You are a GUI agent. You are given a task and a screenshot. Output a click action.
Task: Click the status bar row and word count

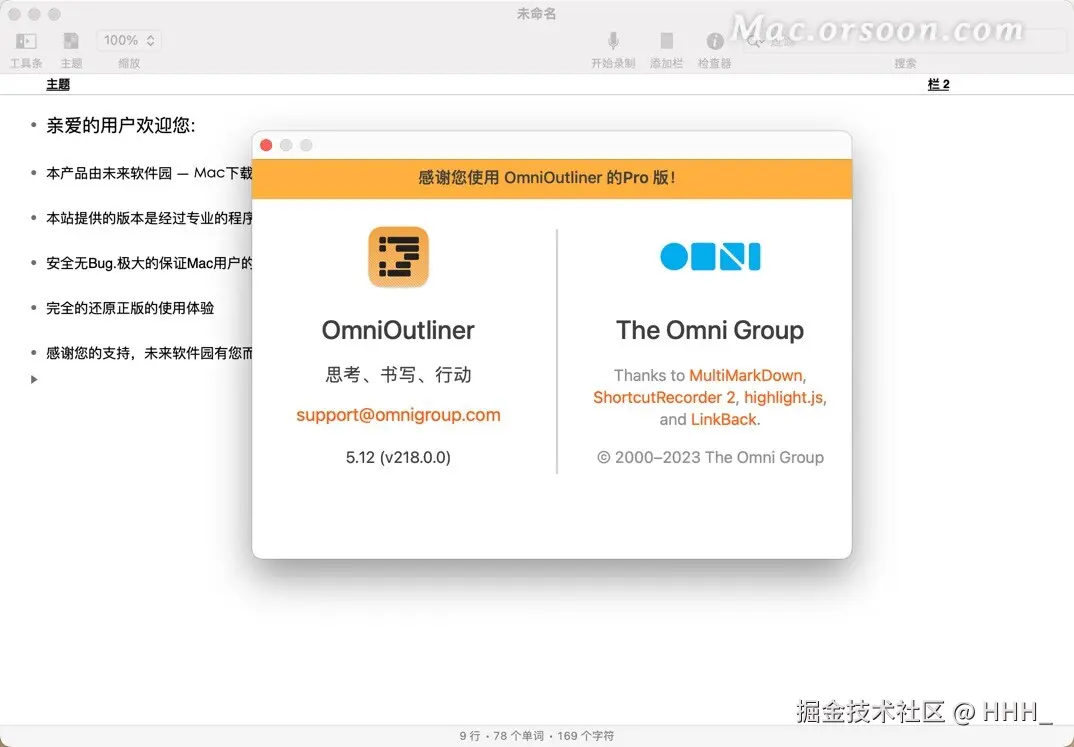(537, 736)
